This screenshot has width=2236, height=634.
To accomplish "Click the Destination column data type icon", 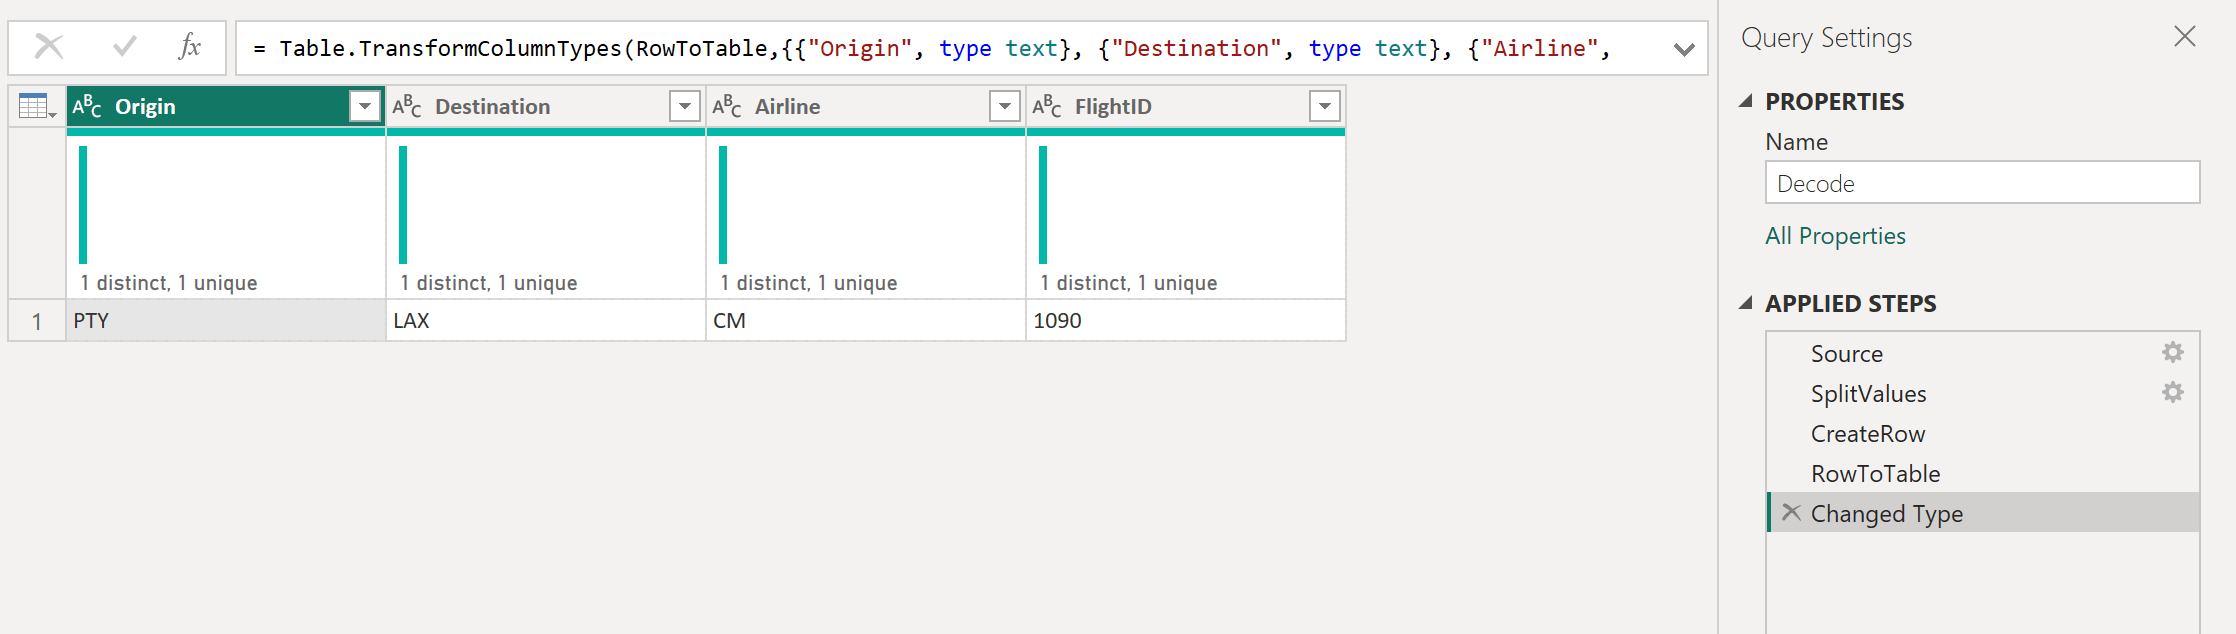I will pyautogui.click(x=407, y=106).
